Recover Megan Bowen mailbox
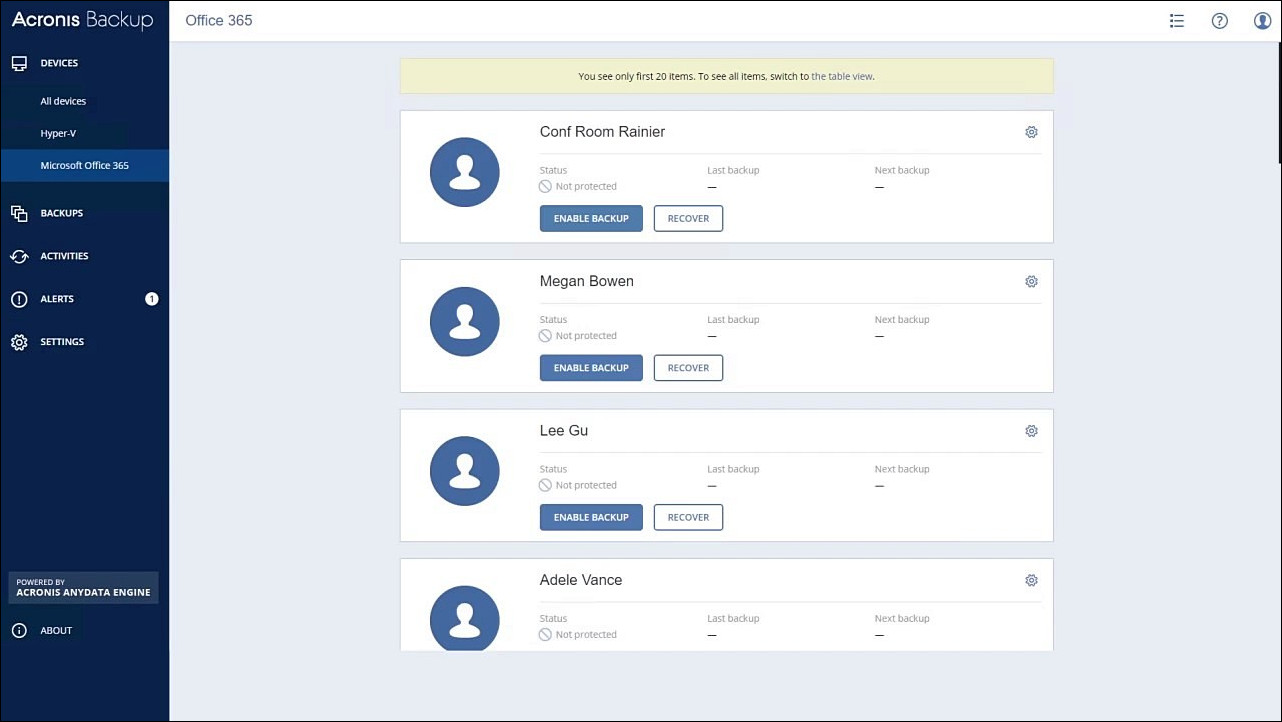This screenshot has width=1282, height=722. point(688,368)
